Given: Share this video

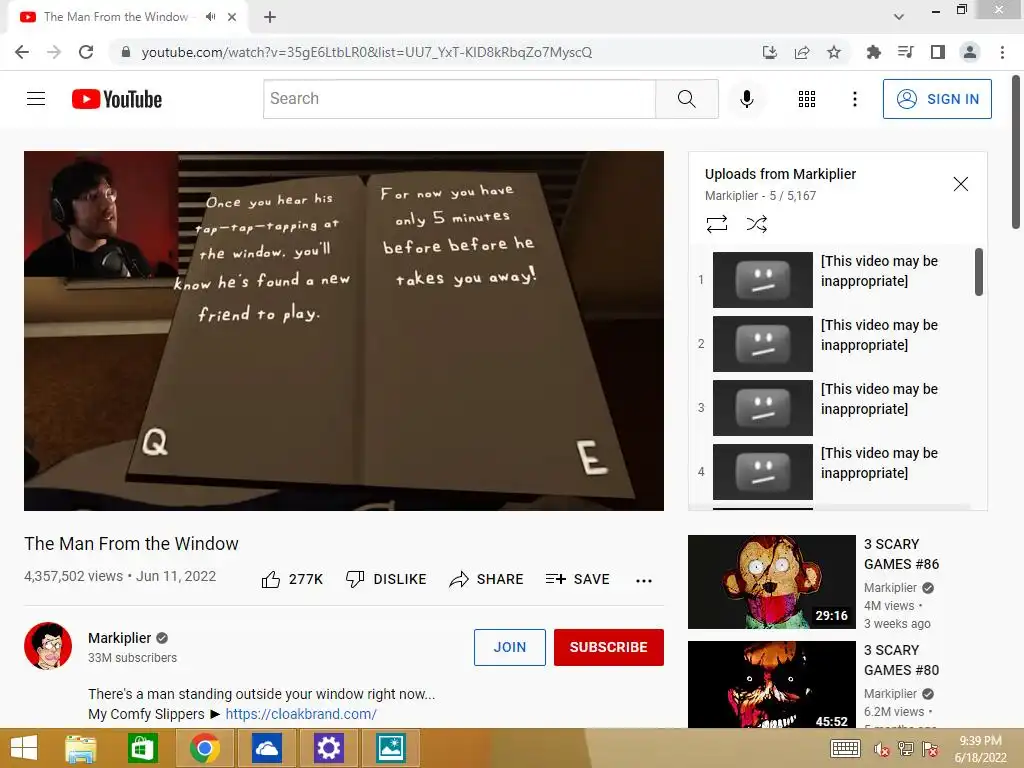Looking at the screenshot, I should [486, 579].
